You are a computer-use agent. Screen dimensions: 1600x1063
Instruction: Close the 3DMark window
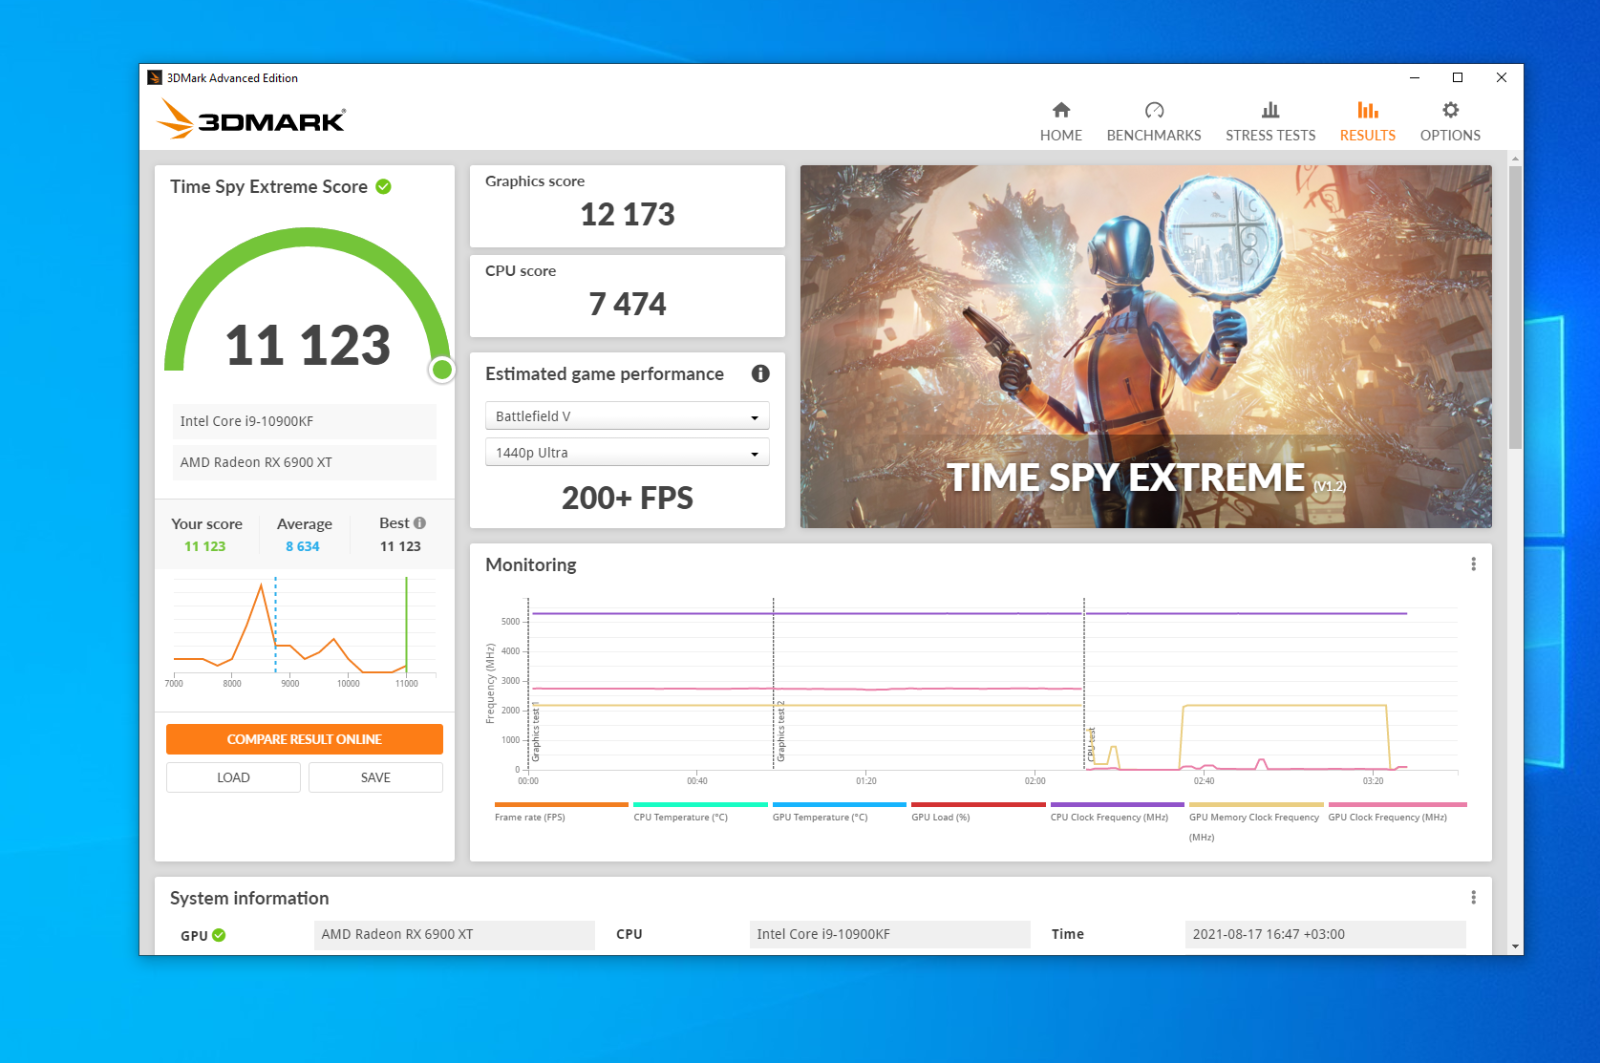coord(1501,78)
